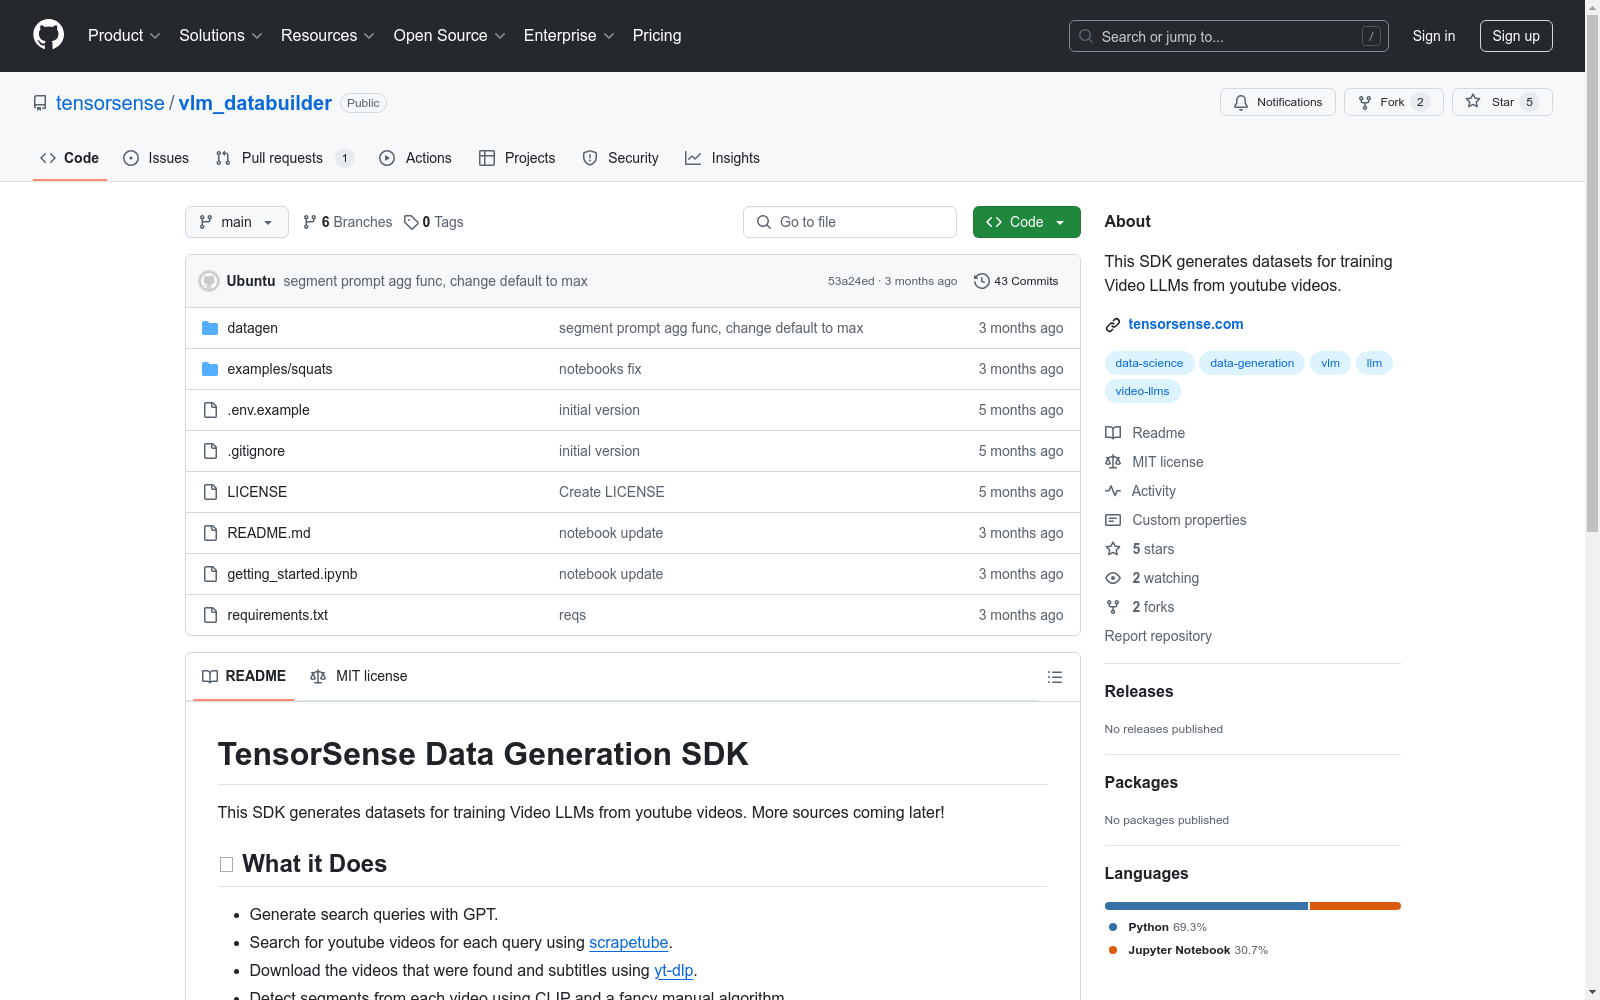The height and width of the screenshot is (1000, 1600).
Task: Click the Search or jump to field
Action: pyautogui.click(x=1229, y=36)
